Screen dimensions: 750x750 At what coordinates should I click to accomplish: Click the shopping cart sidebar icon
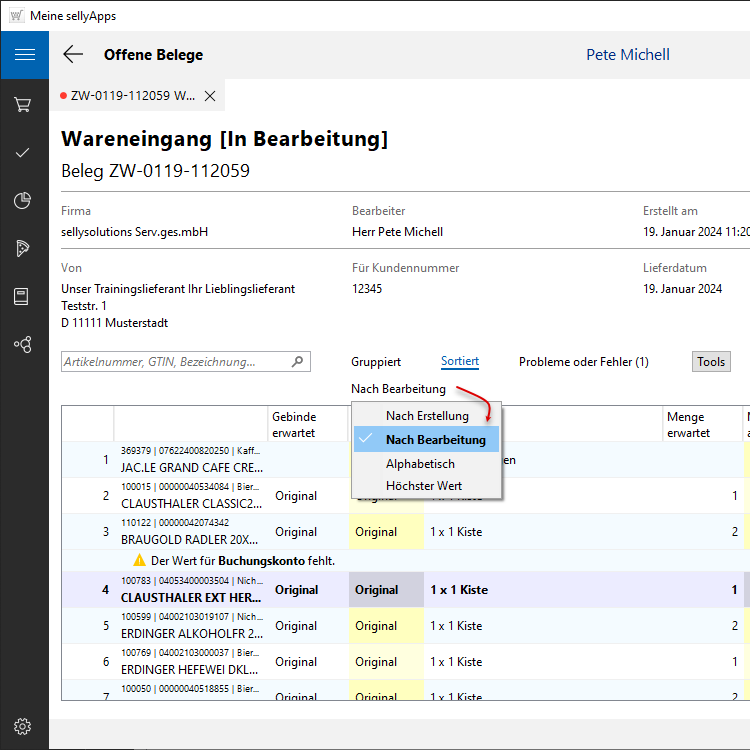point(23,104)
